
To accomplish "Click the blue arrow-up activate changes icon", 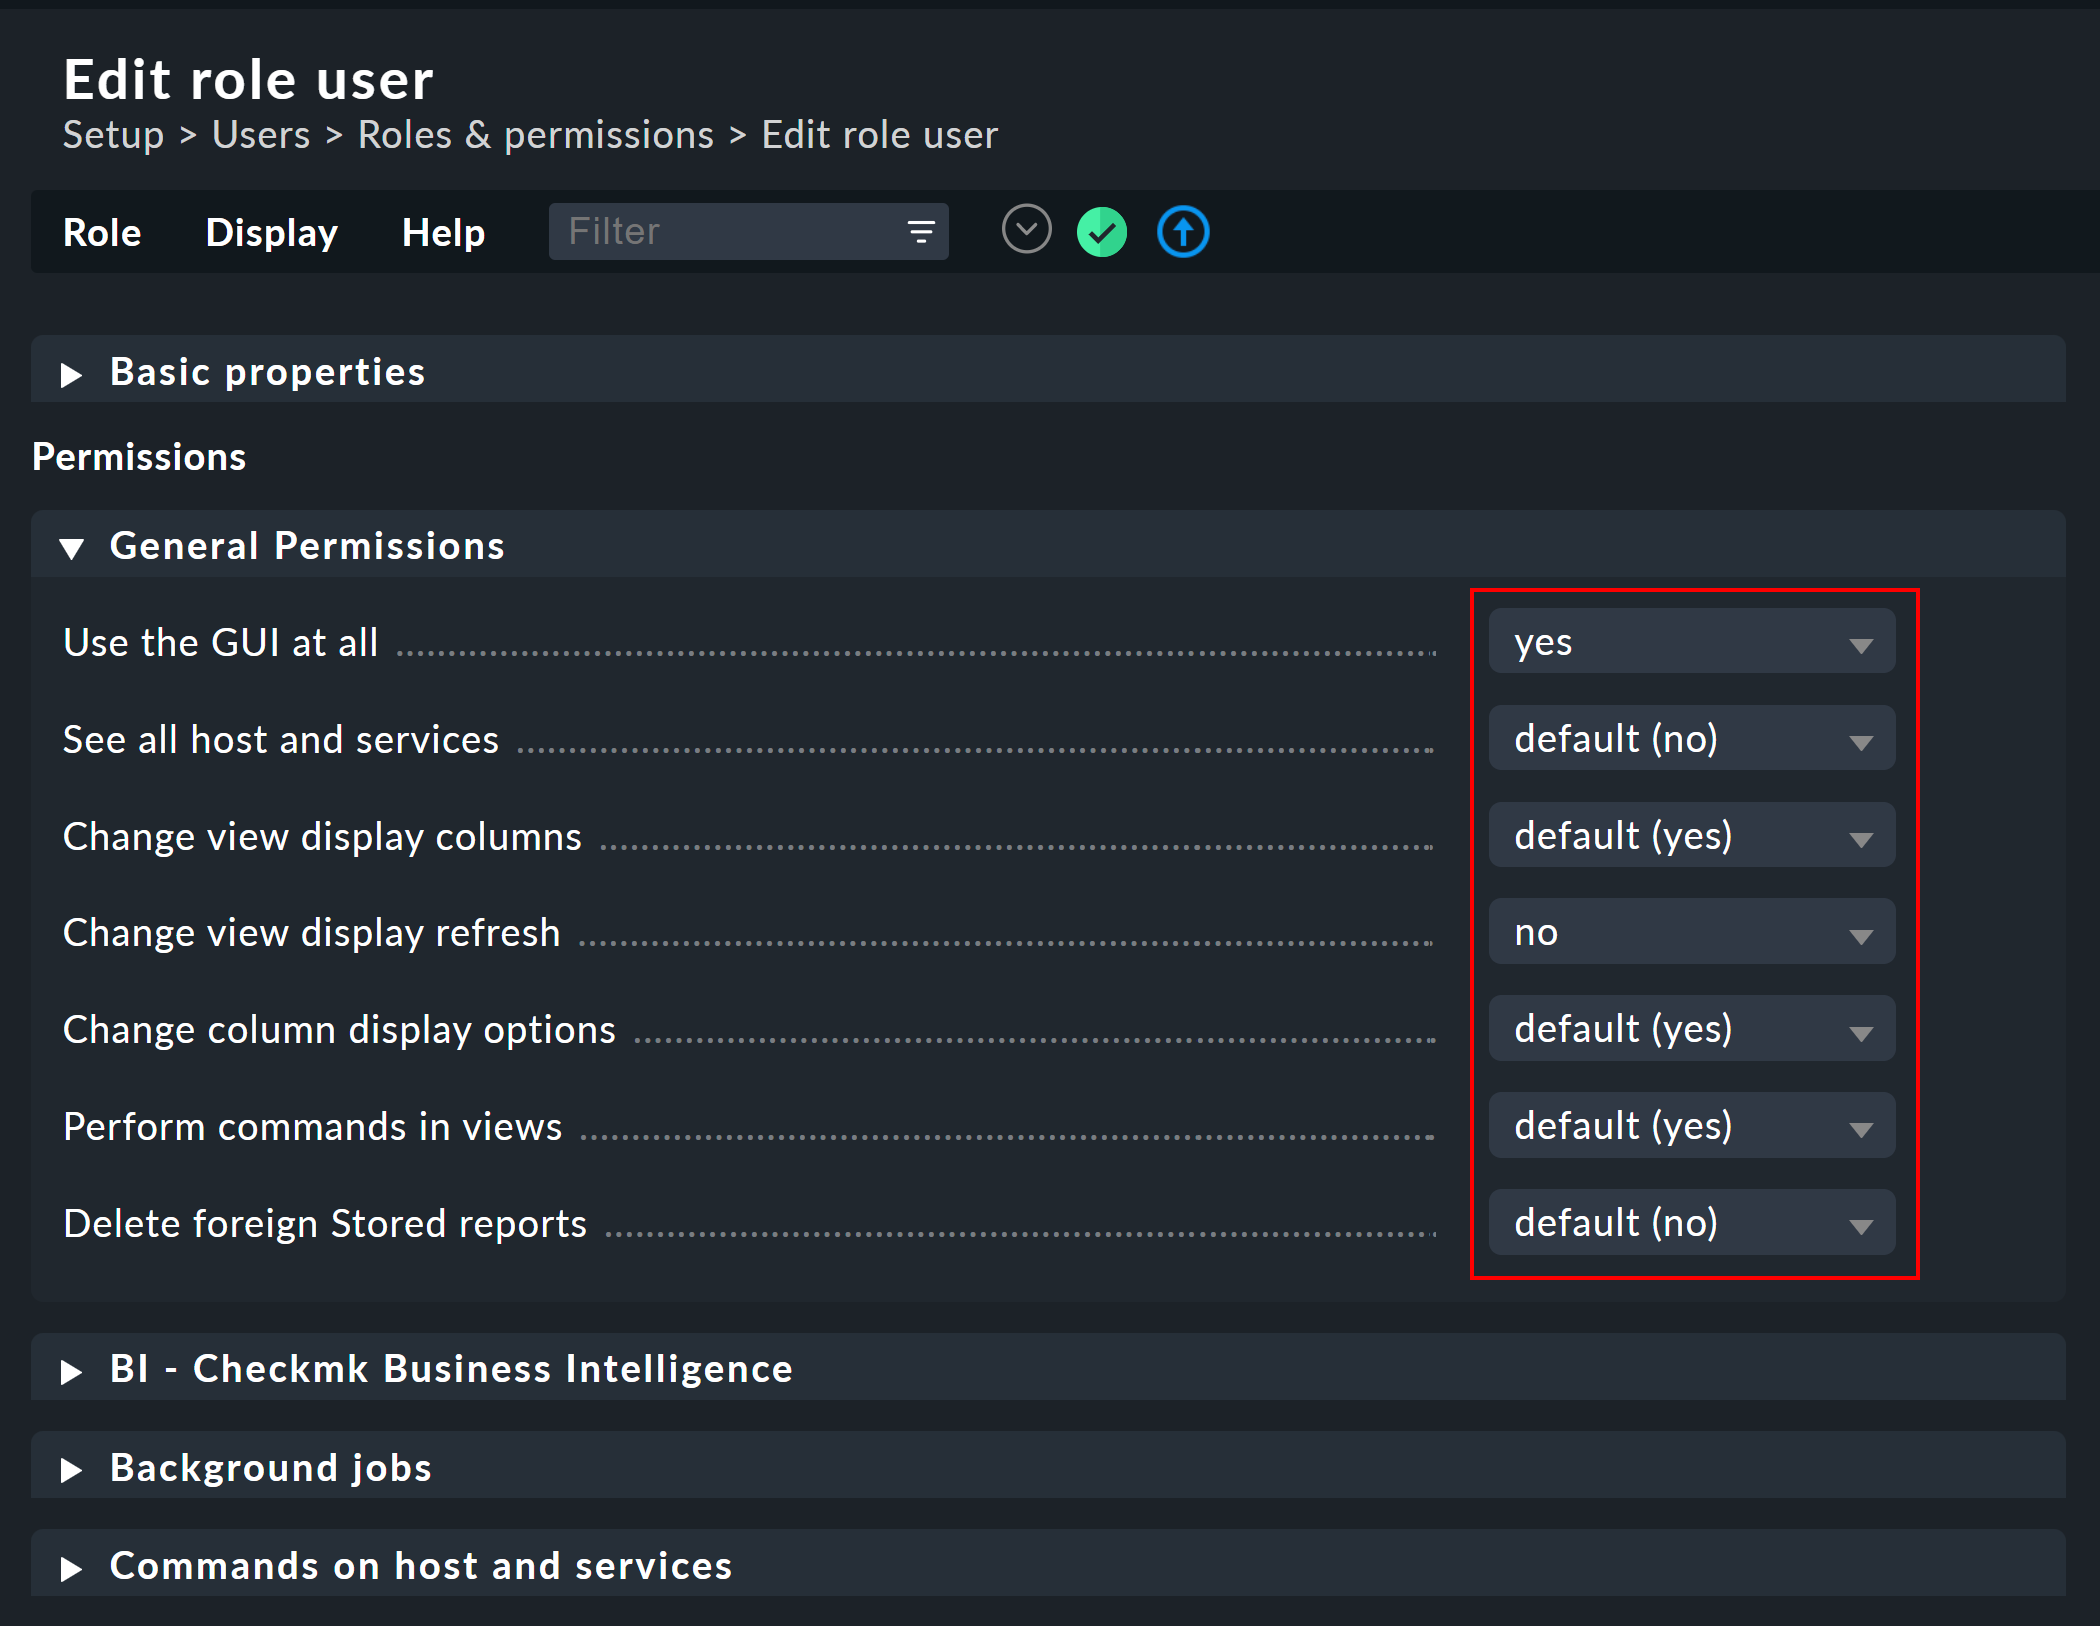I will pyautogui.click(x=1182, y=231).
